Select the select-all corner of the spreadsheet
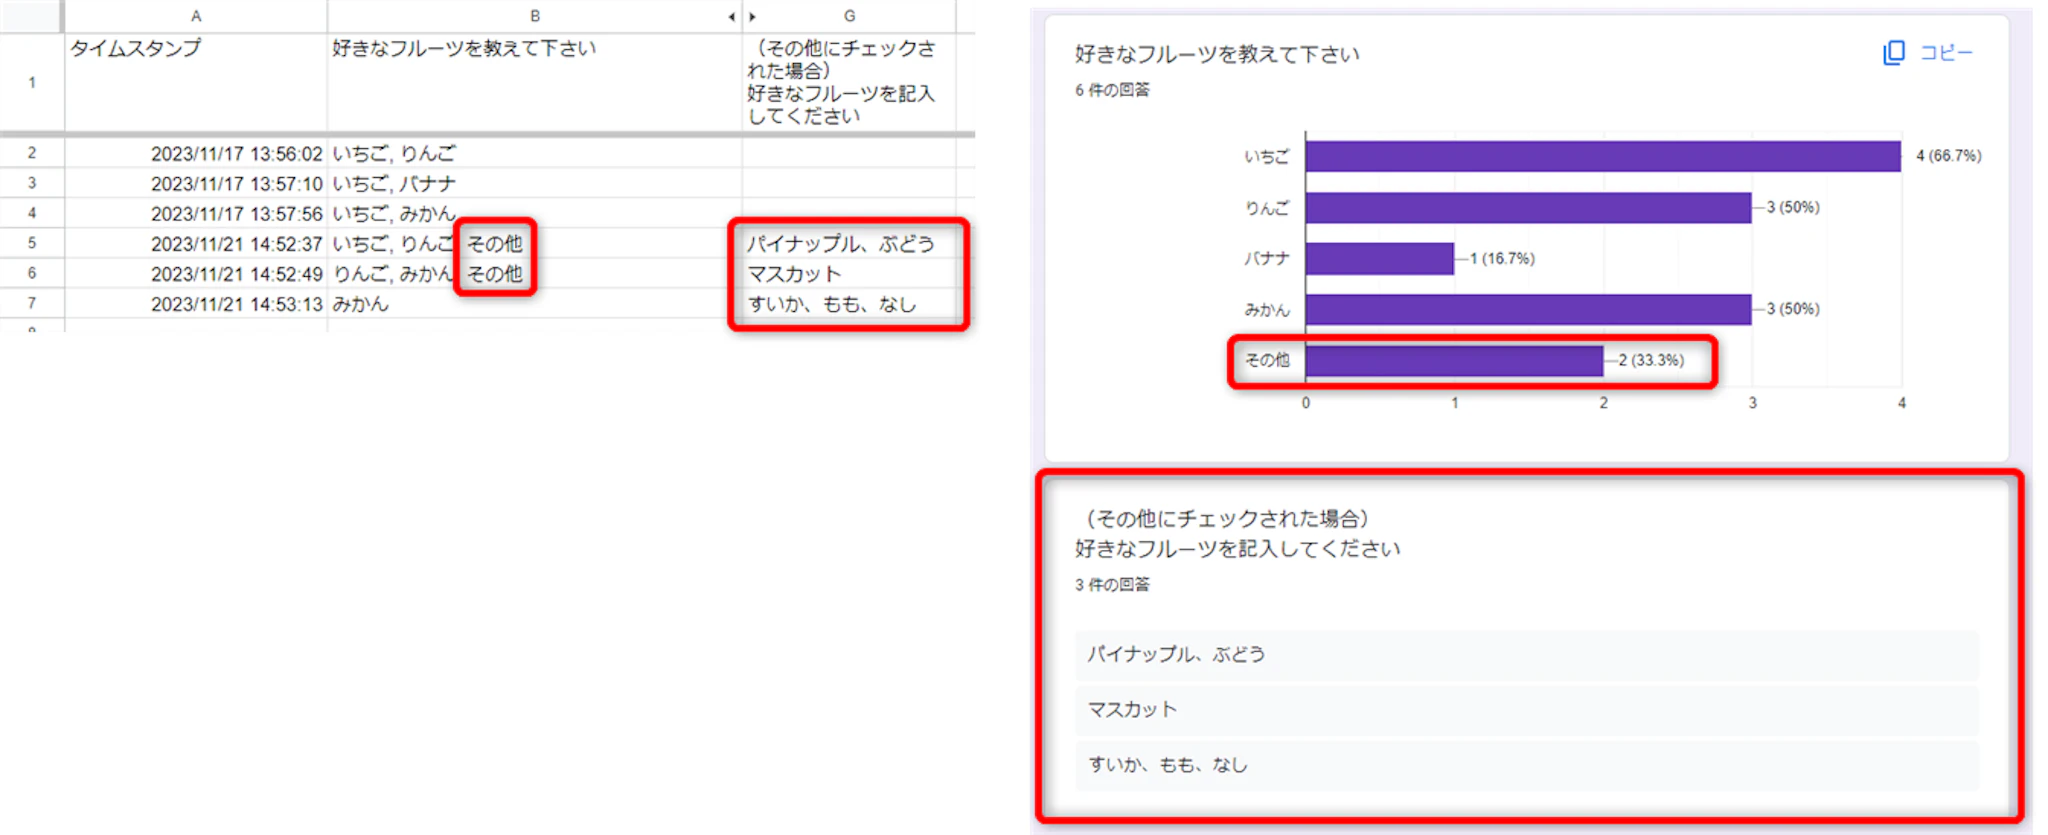 [32, 16]
